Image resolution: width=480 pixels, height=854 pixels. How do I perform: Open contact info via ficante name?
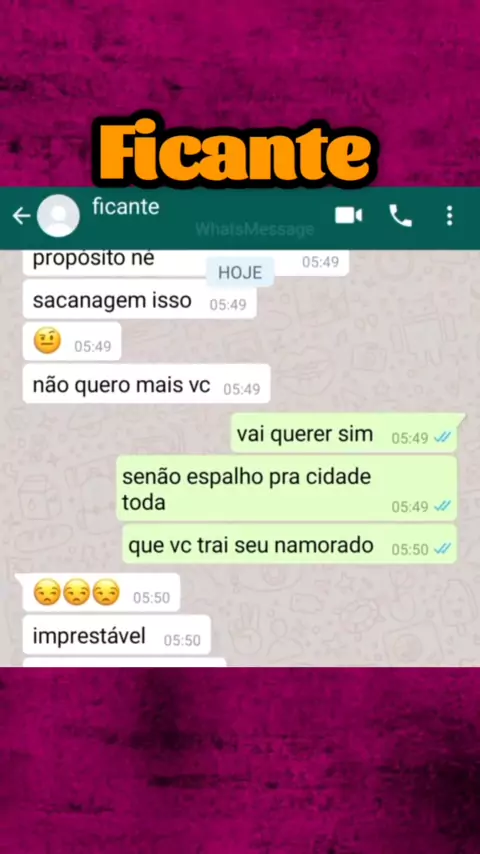tap(126, 206)
